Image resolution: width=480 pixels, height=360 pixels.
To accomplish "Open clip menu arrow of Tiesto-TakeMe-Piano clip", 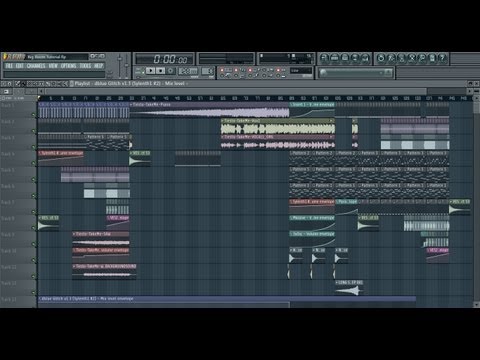I will [x=131, y=105].
